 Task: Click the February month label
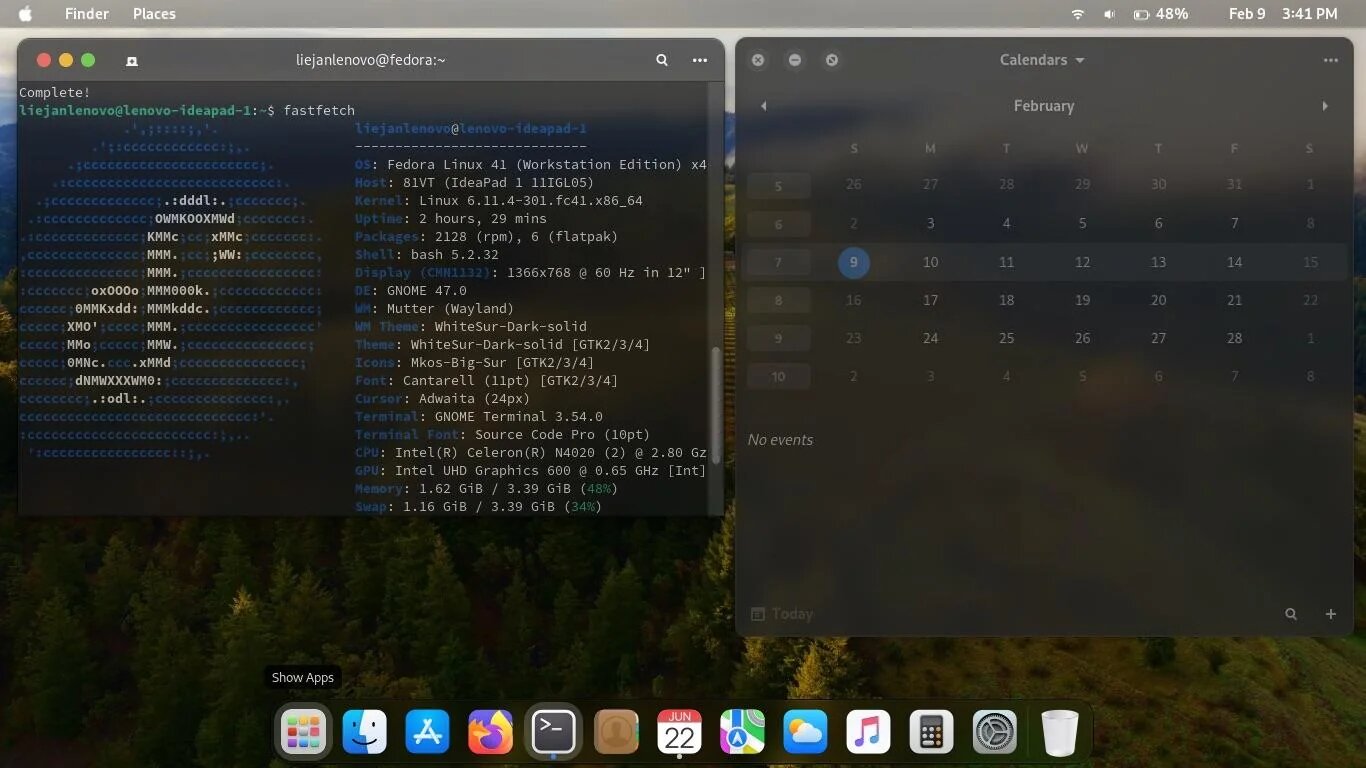(x=1044, y=106)
